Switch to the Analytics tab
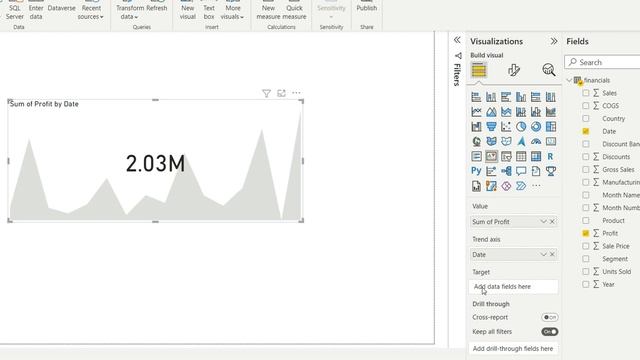The width and height of the screenshot is (640, 360). (x=549, y=70)
